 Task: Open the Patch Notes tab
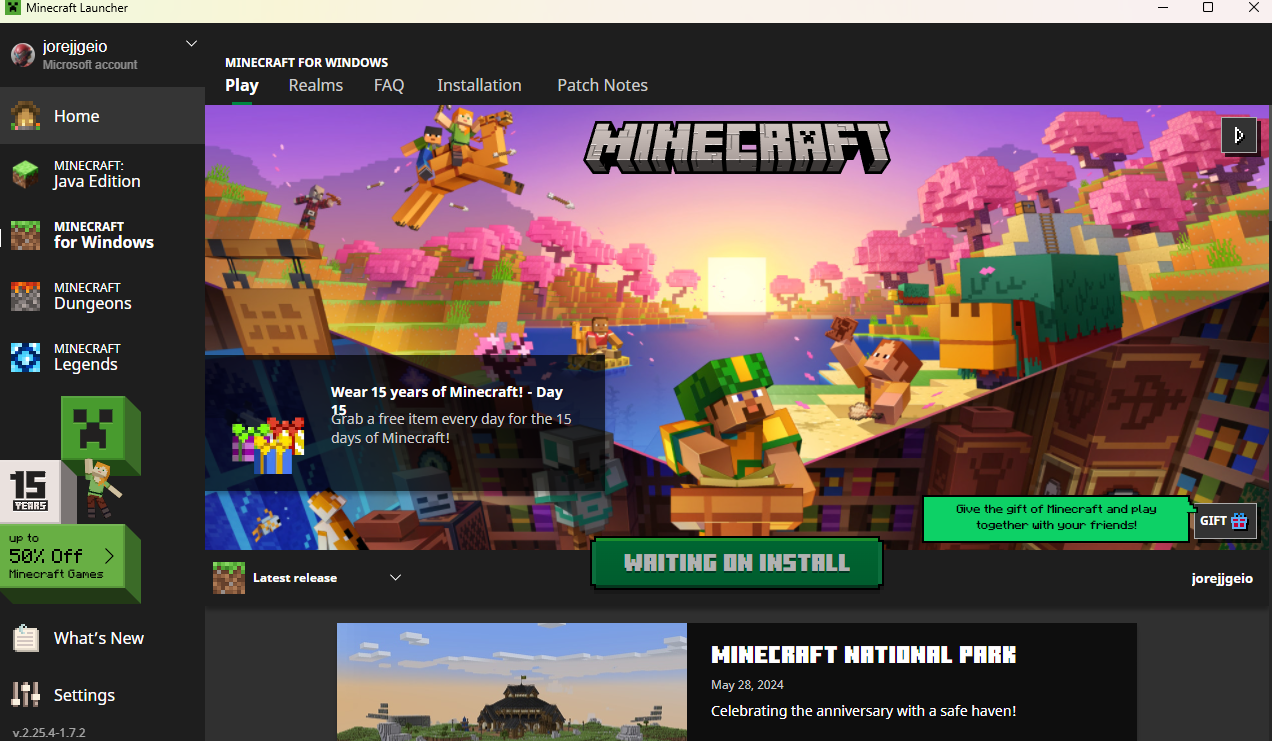(602, 86)
